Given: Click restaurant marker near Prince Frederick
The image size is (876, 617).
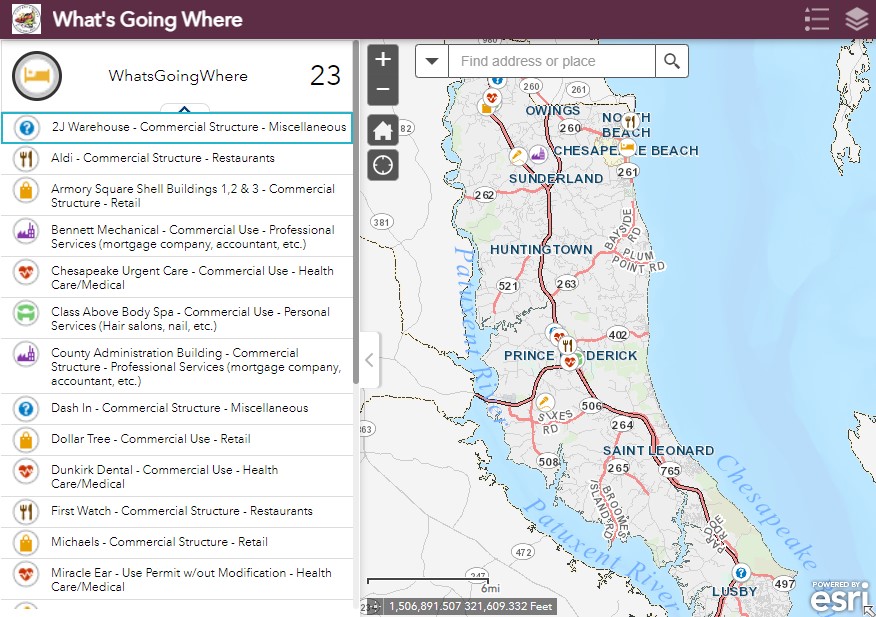Looking at the screenshot, I should point(568,346).
